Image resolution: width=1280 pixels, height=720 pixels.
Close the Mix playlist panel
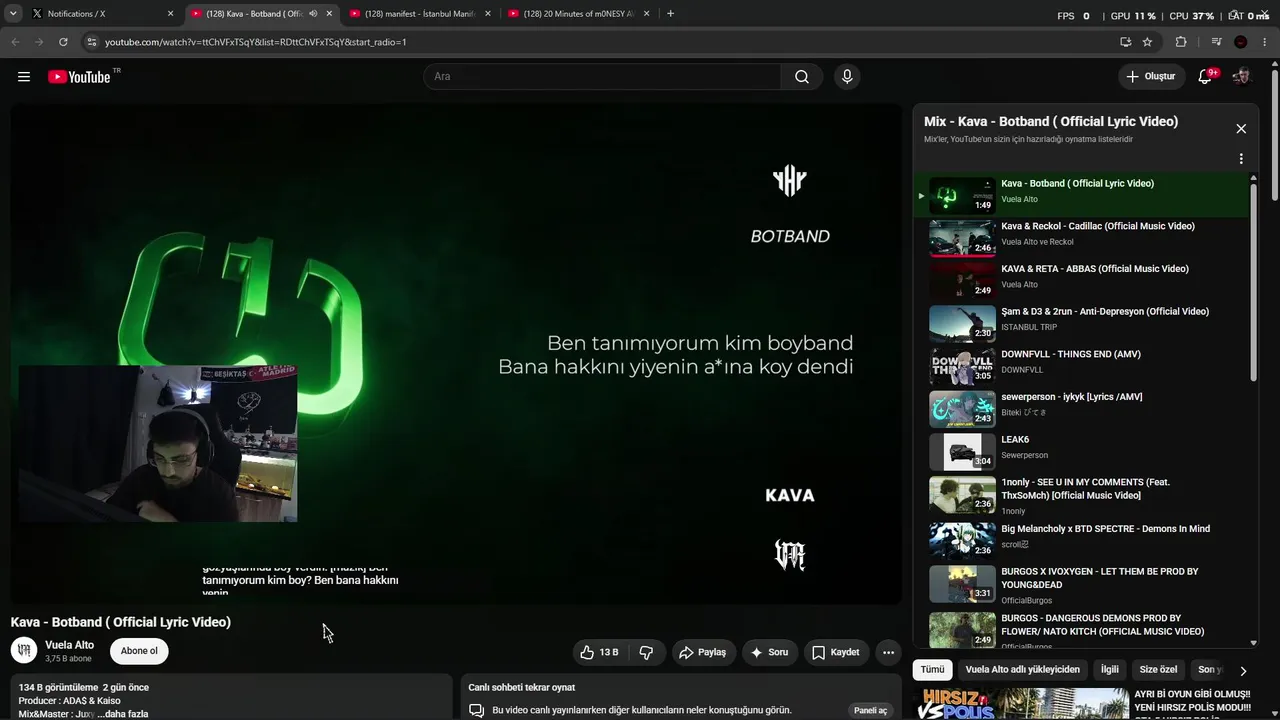tap(1241, 129)
